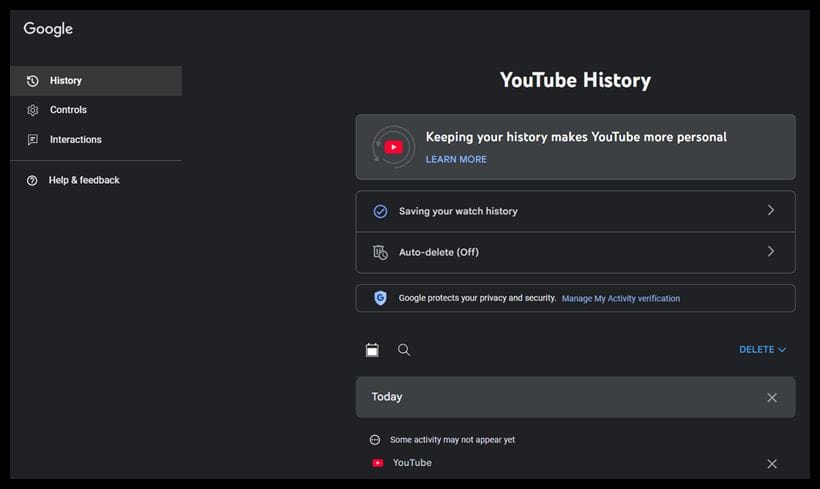Click the YouTube history logo in banner
The image size is (820, 489).
pyautogui.click(x=393, y=147)
